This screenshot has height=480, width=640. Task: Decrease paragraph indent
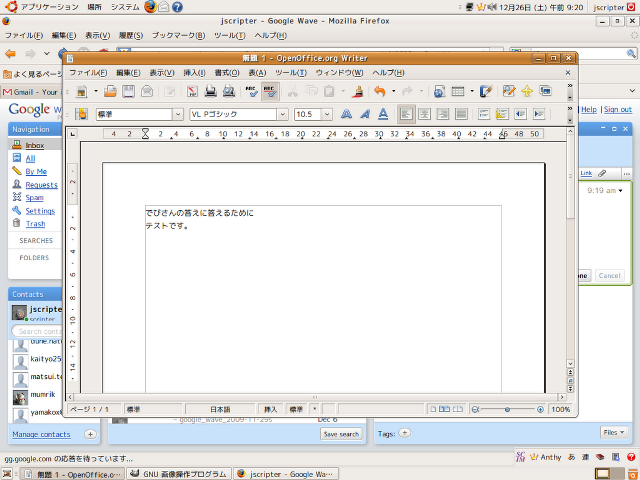pyautogui.click(x=520, y=114)
